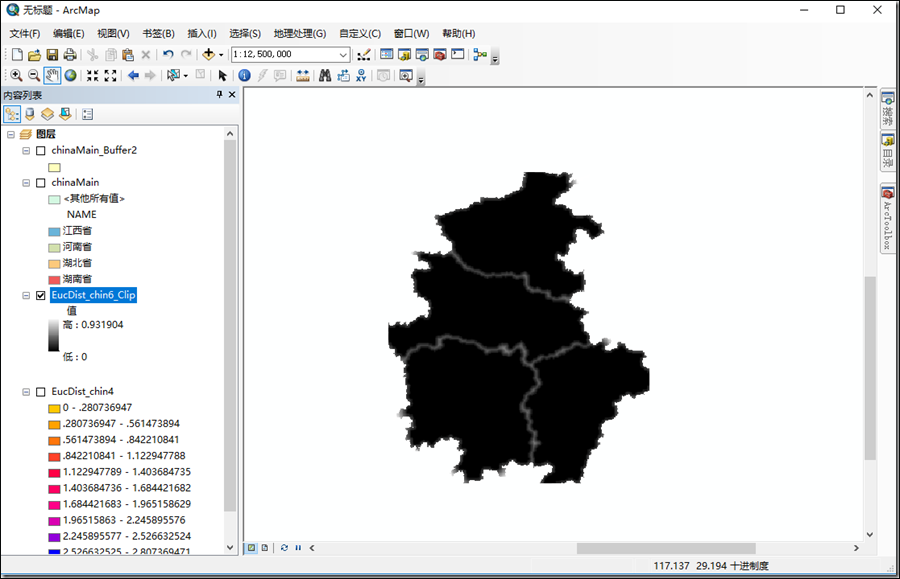Image resolution: width=900 pixels, height=579 pixels.
Task: Enable the chinaMain_Buffer2 layer checkbox
Action: pos(41,150)
